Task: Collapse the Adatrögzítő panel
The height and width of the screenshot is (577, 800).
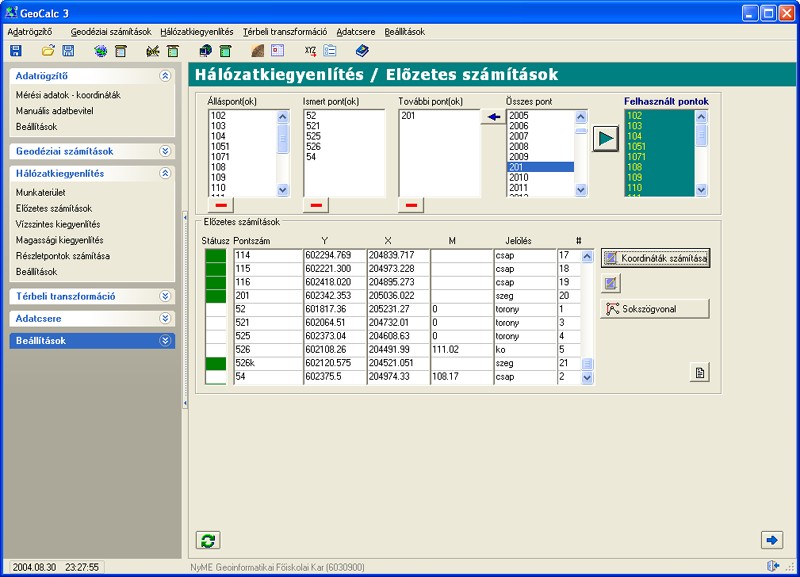Action: tap(165, 76)
